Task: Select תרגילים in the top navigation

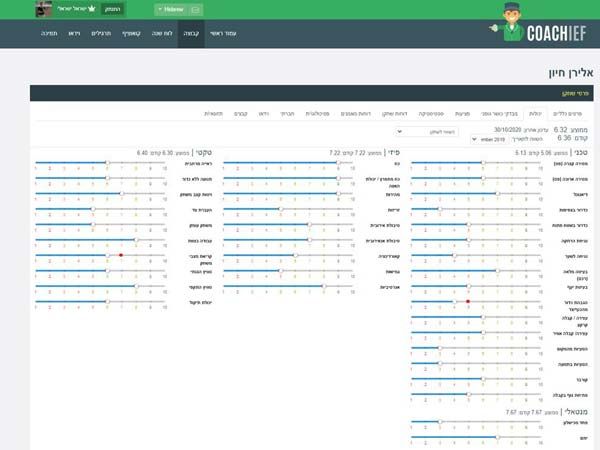Action: [101, 34]
